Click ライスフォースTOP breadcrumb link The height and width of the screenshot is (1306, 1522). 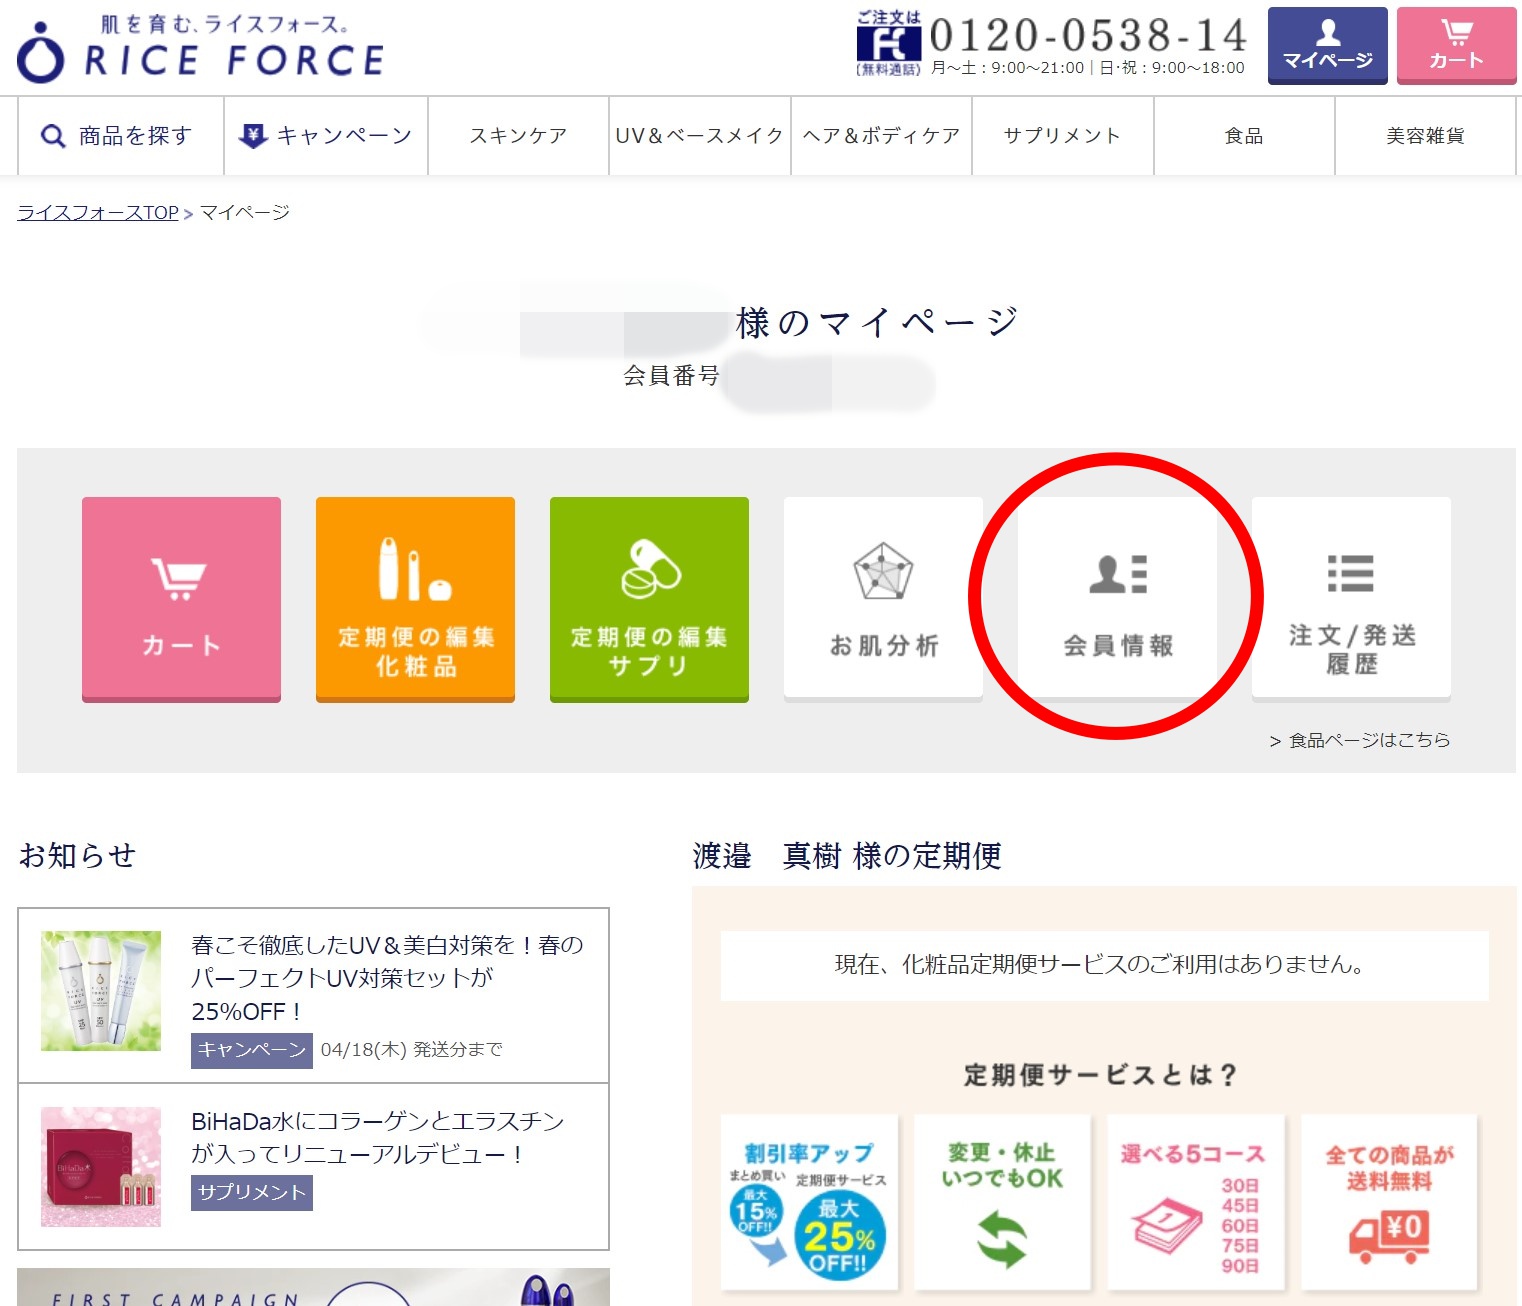point(98,213)
